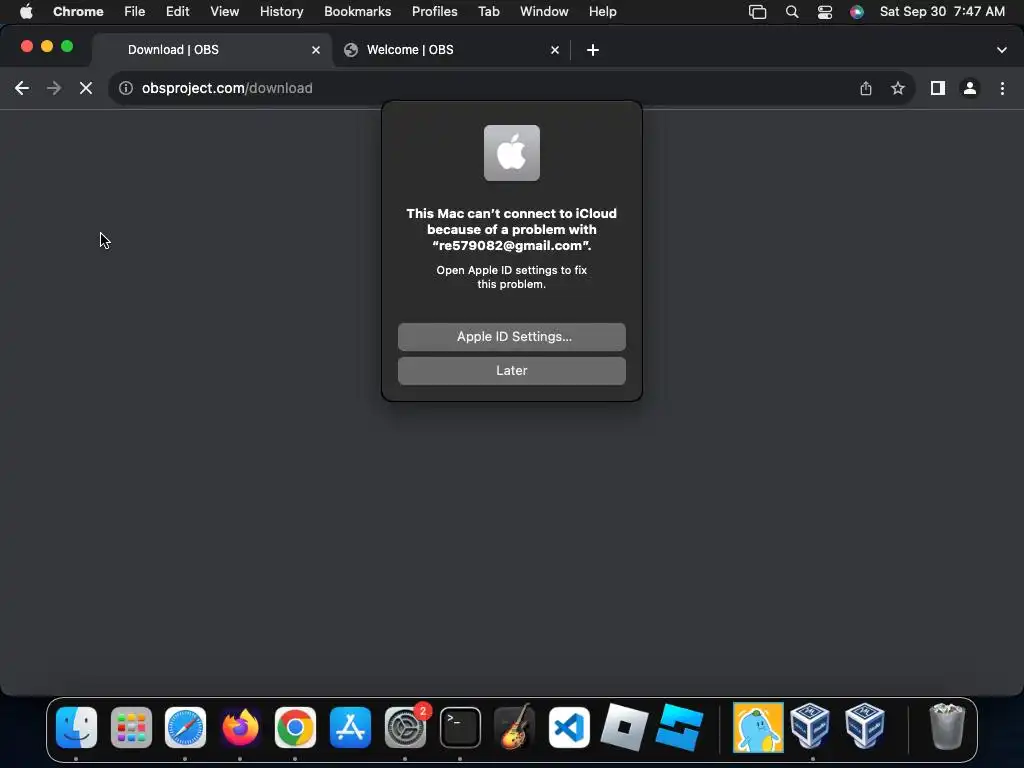
Task: Open the Help menu
Action: 603,12
